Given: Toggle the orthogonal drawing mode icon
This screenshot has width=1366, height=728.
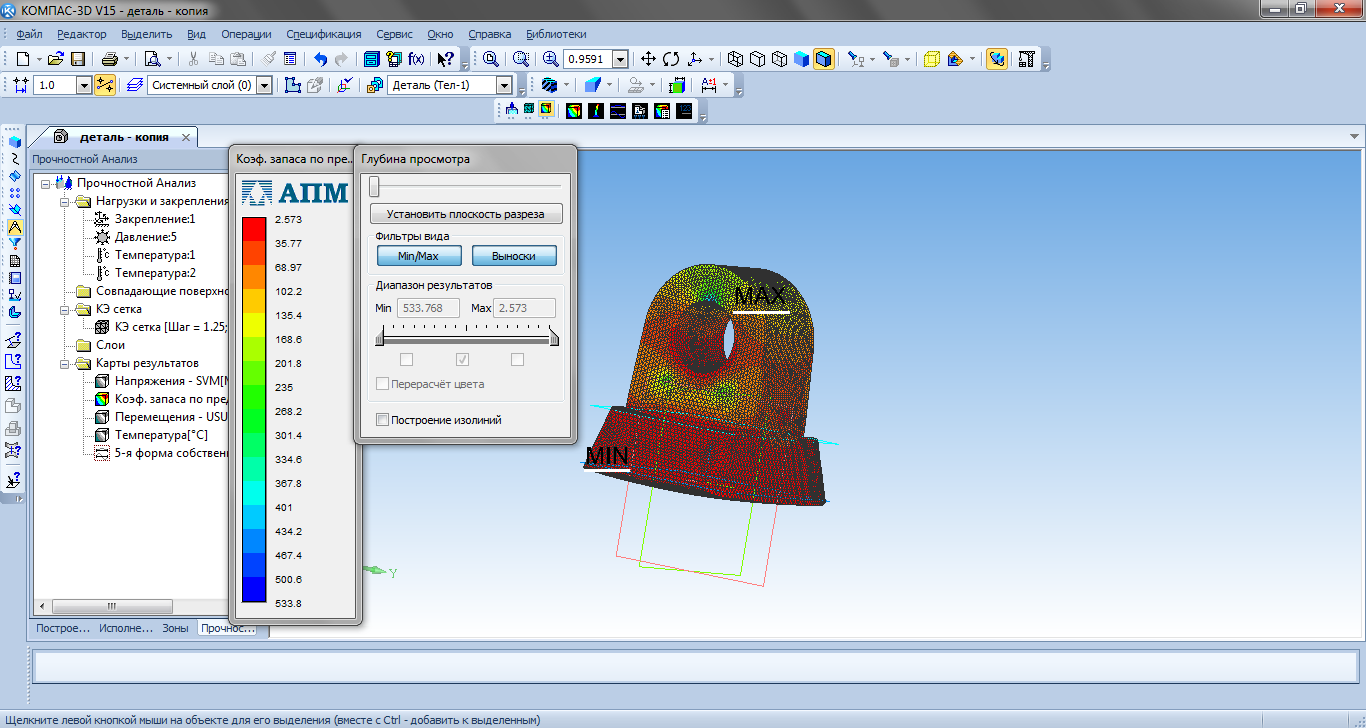Looking at the screenshot, I should tap(105, 85).
